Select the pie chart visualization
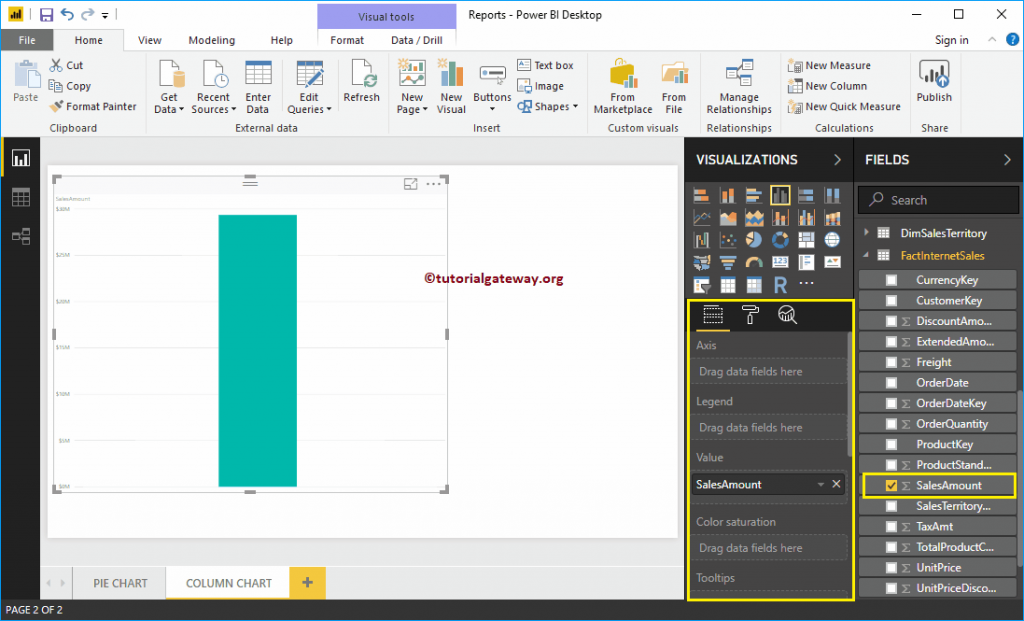The height and width of the screenshot is (621, 1024). 754,240
